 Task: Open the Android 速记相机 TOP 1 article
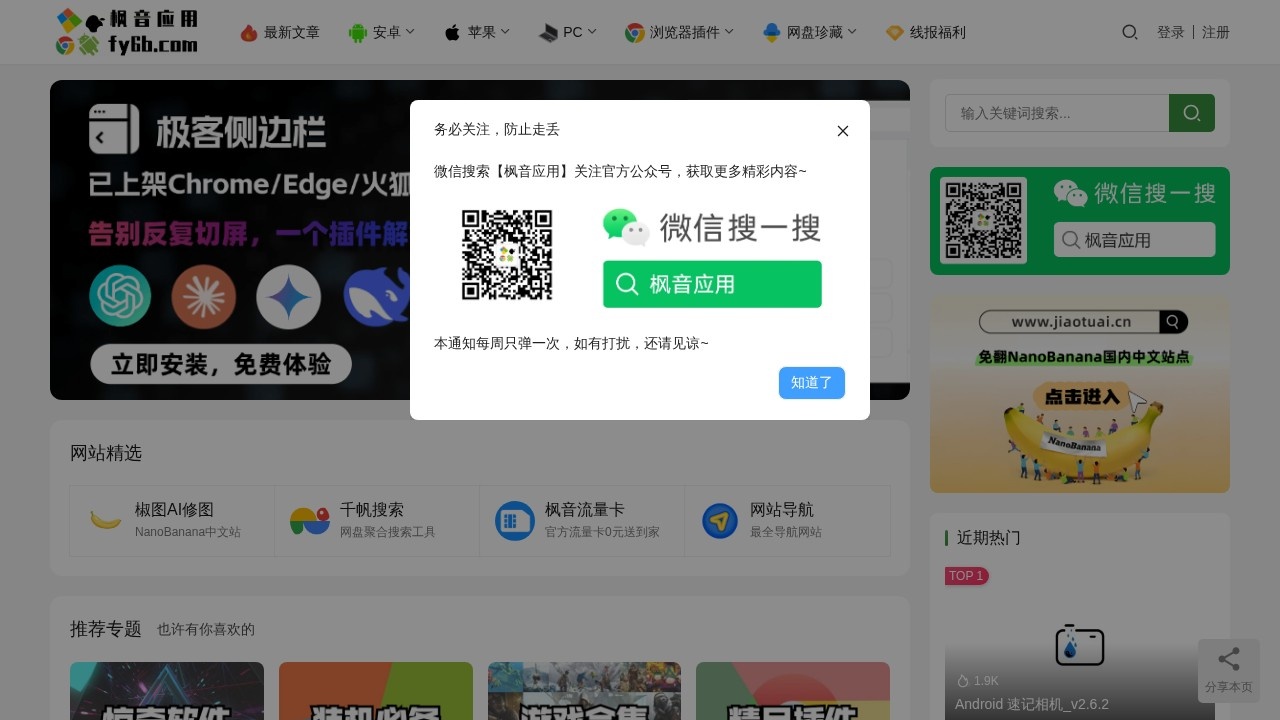1032,704
